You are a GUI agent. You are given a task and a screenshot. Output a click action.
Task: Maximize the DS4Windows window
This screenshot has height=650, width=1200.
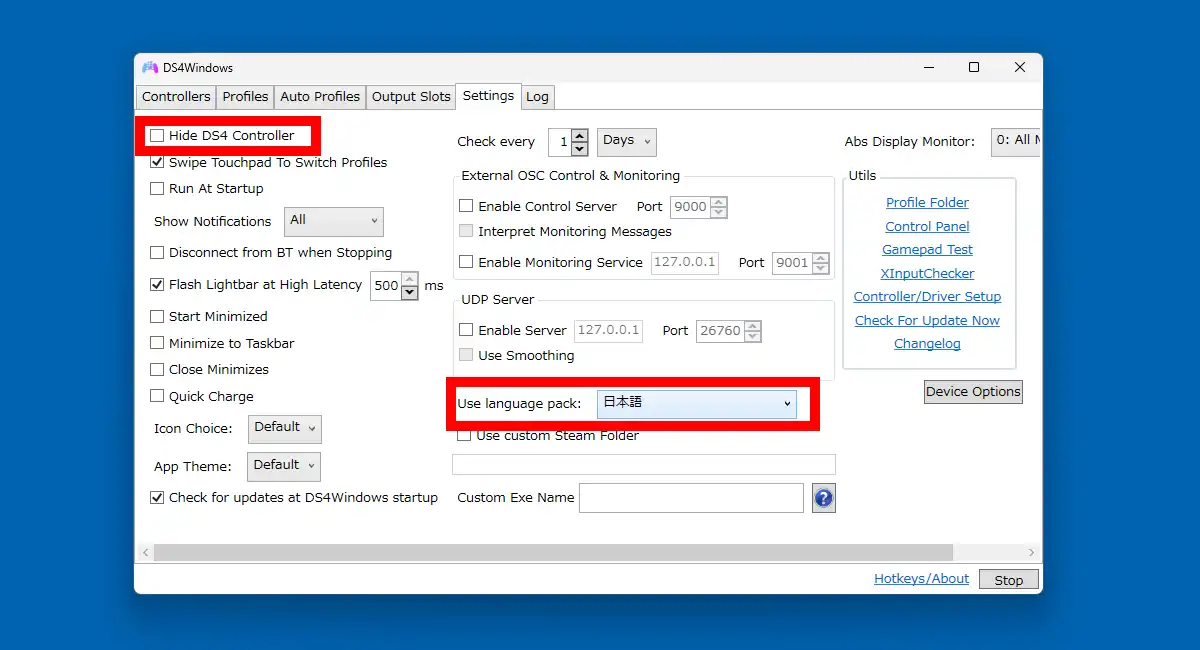coord(973,68)
